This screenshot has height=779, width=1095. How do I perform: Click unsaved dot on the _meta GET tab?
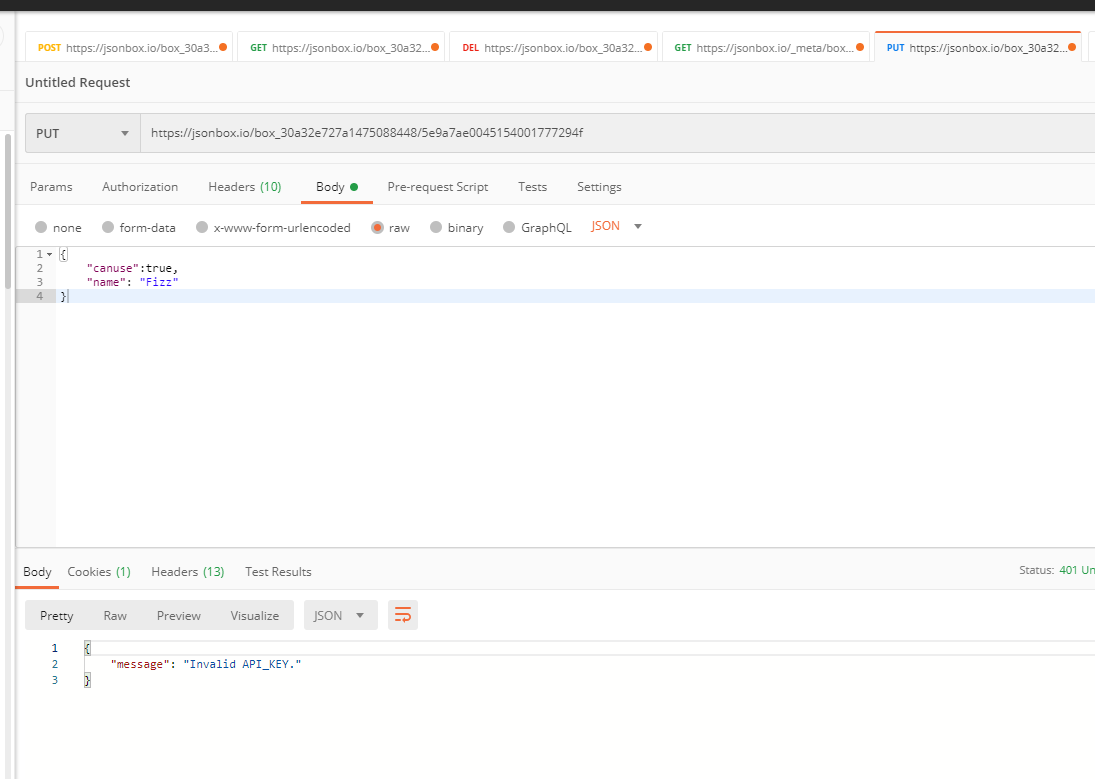point(861,46)
